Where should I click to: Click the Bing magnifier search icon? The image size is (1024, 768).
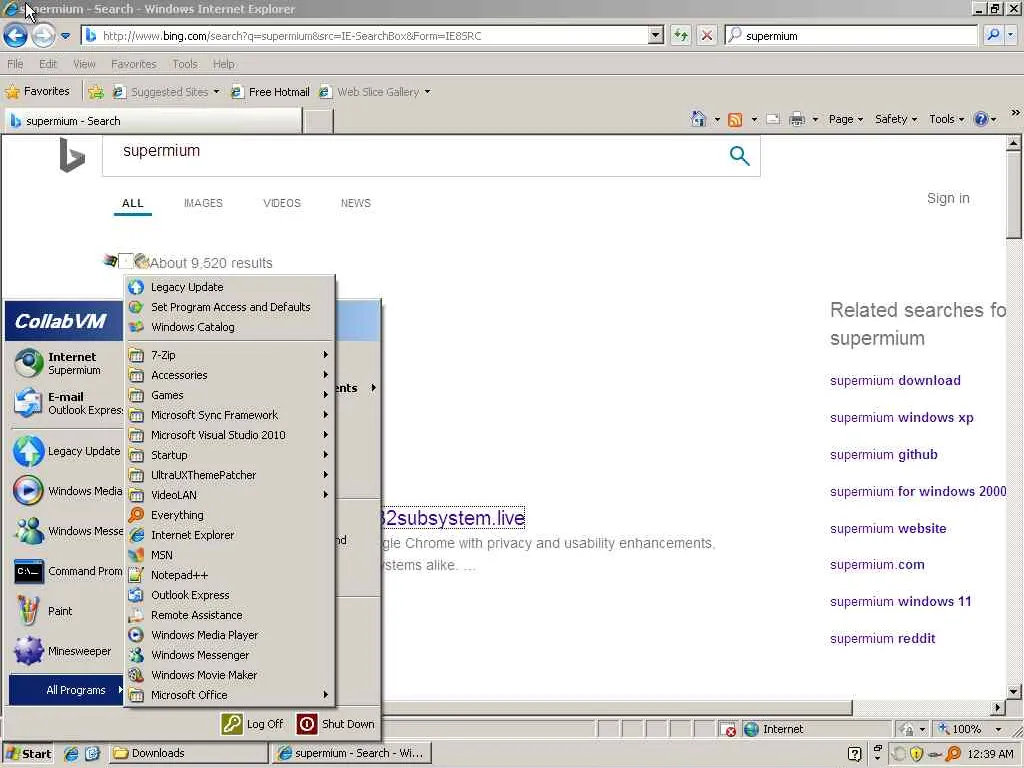[x=739, y=155]
